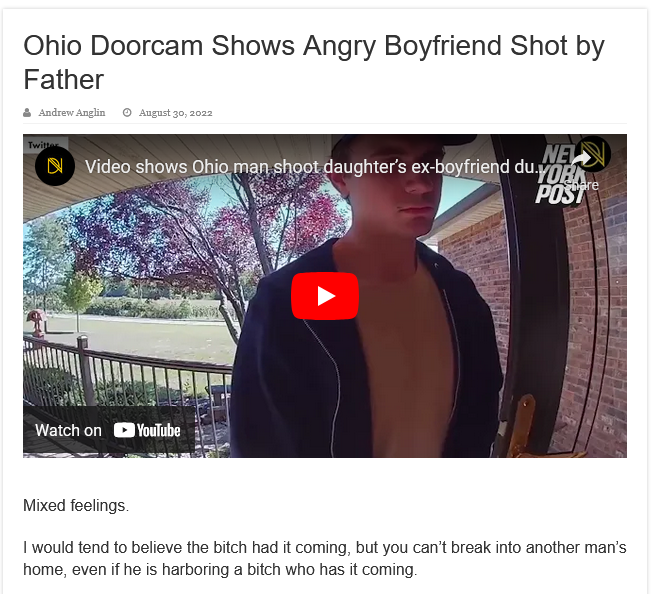Click the paragraph starting 'I would tend to believe'
657x594 pixels.
[325, 558]
